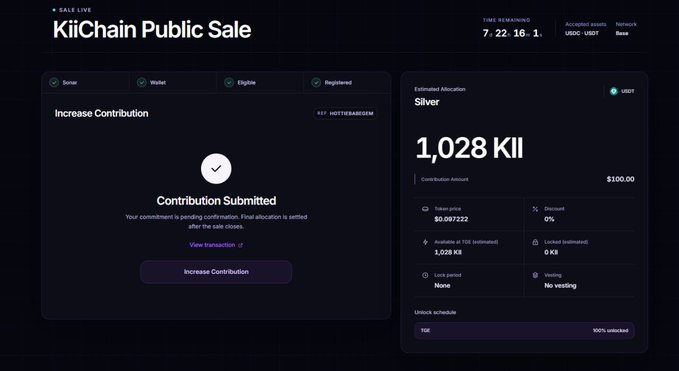
Task: Click the Registered step checkmark icon
Action: pyautogui.click(x=316, y=82)
